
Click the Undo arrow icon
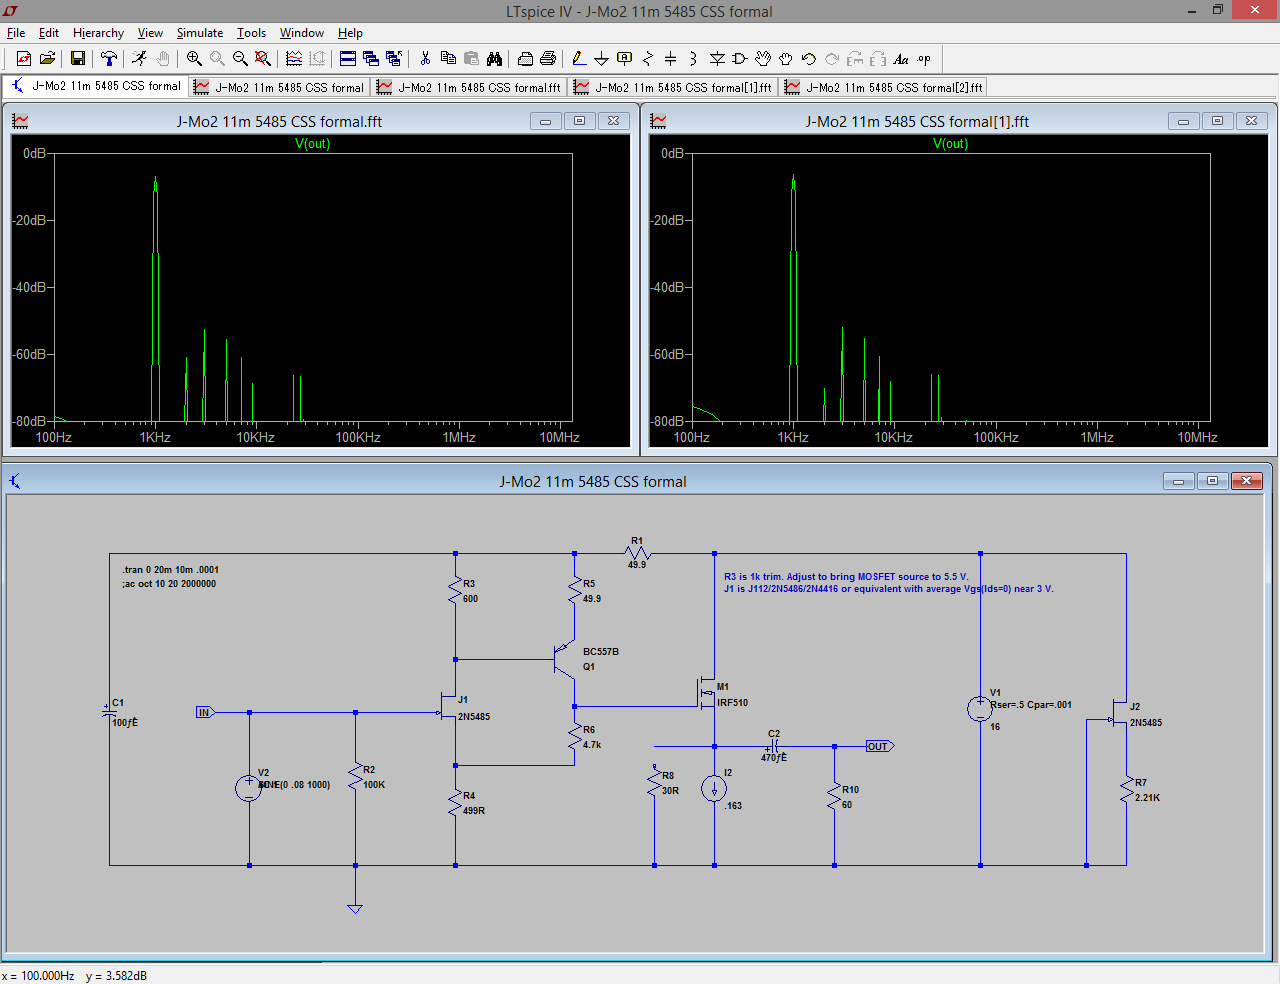click(809, 59)
